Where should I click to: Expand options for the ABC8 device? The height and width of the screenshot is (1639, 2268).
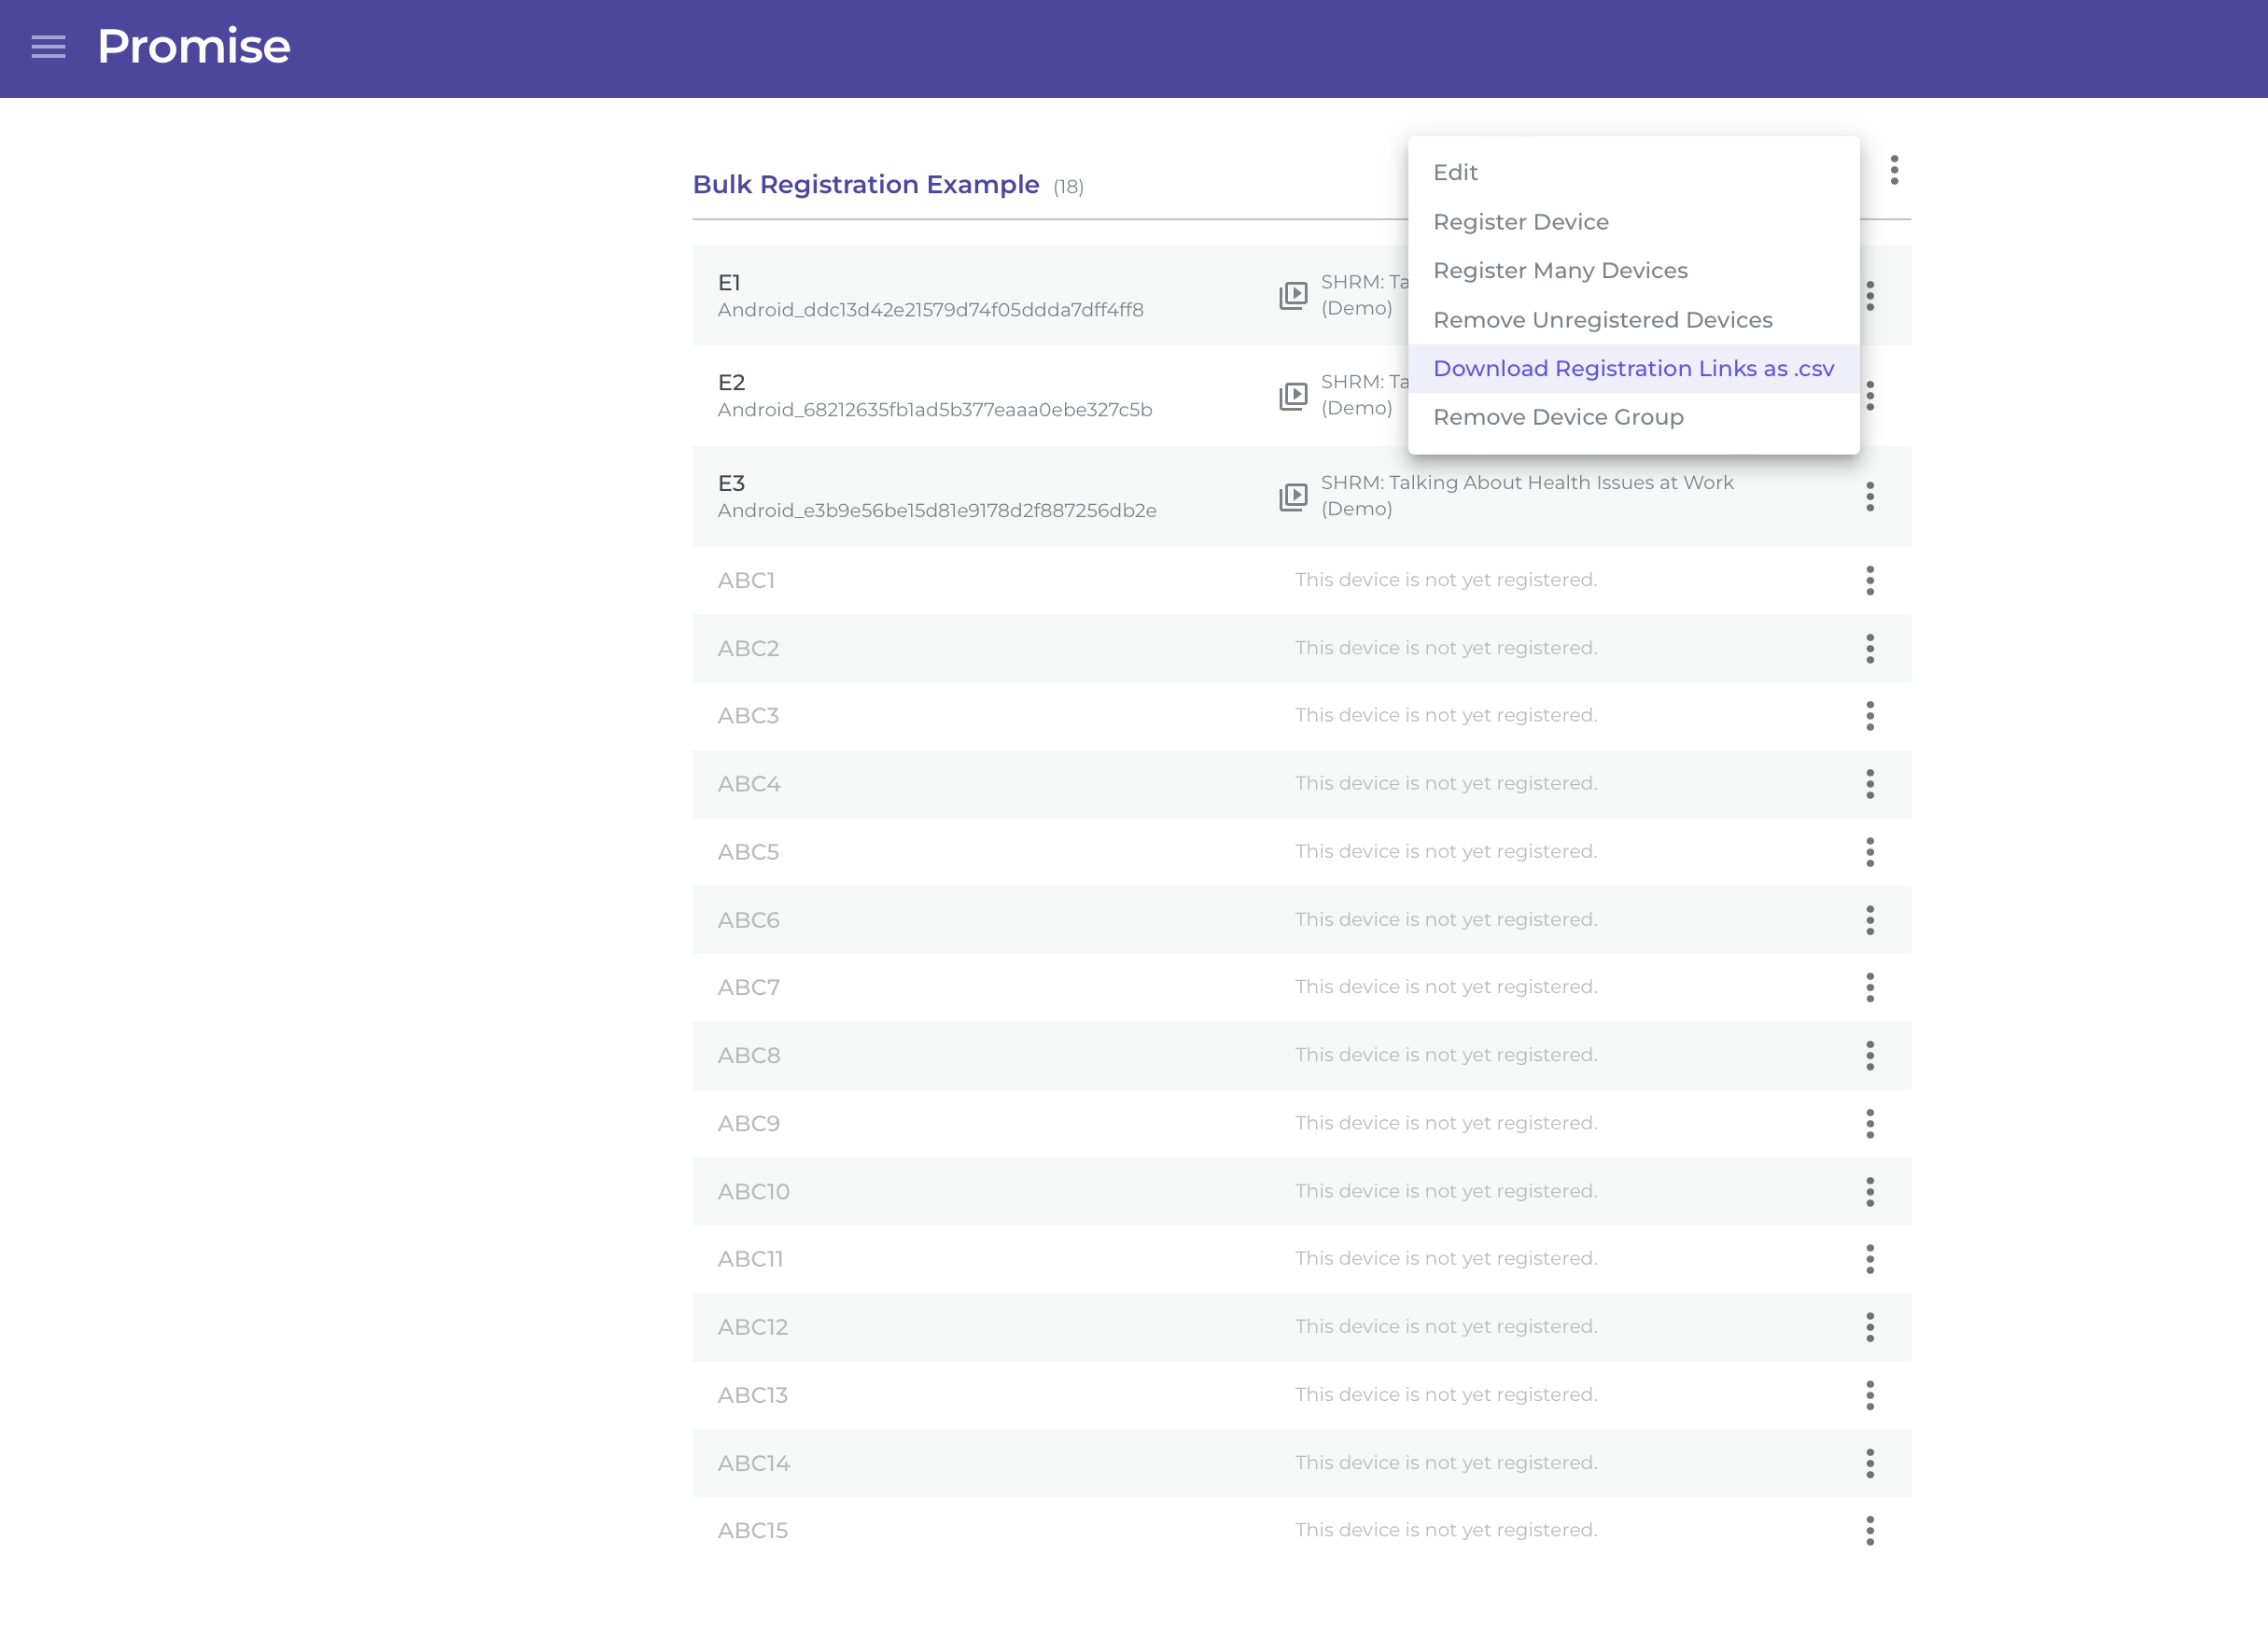coord(1869,1055)
